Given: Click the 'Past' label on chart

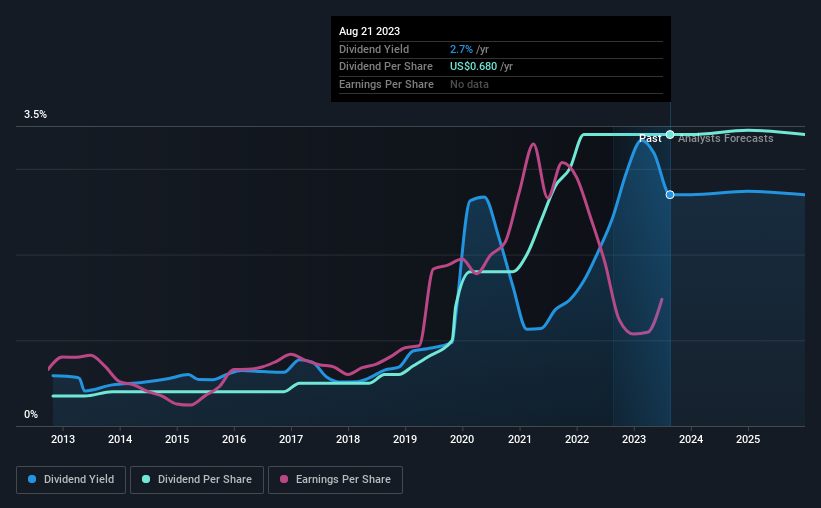Looking at the screenshot, I should tap(650, 138).
